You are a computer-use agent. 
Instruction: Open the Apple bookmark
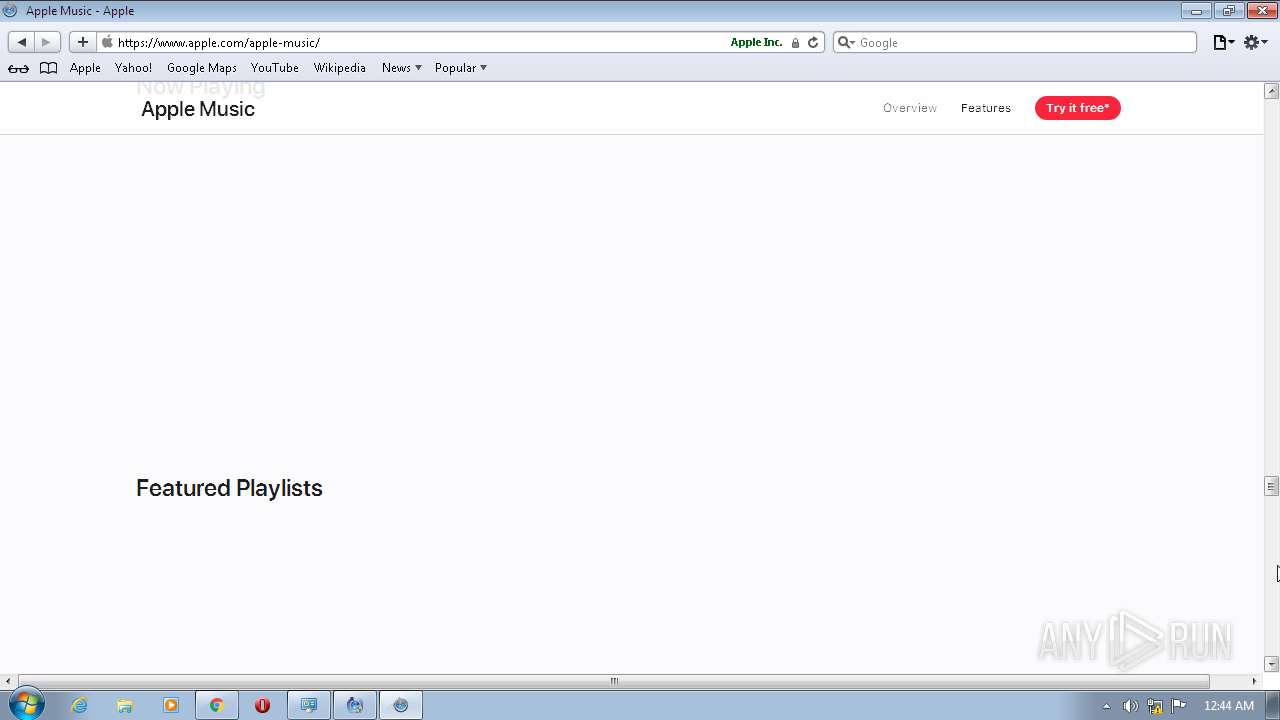coord(85,68)
